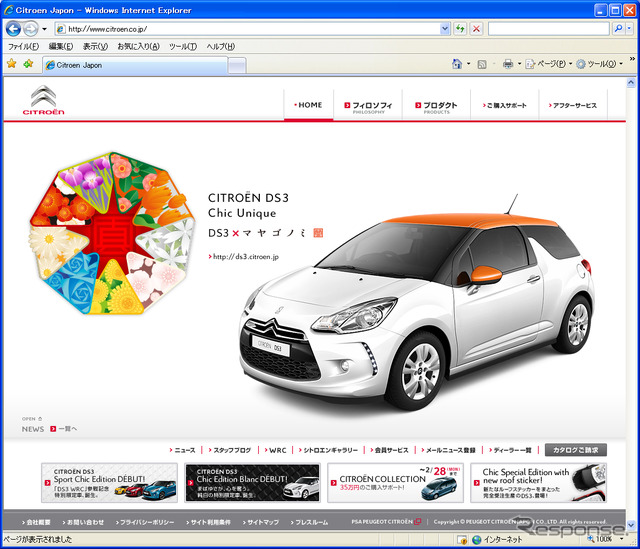Click the page scrollbar up arrow
The height and width of the screenshot is (549, 640).
click(x=631, y=83)
